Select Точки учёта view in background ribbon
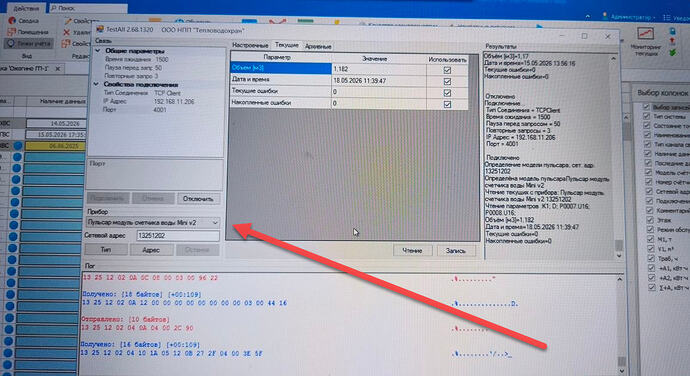 29,44
